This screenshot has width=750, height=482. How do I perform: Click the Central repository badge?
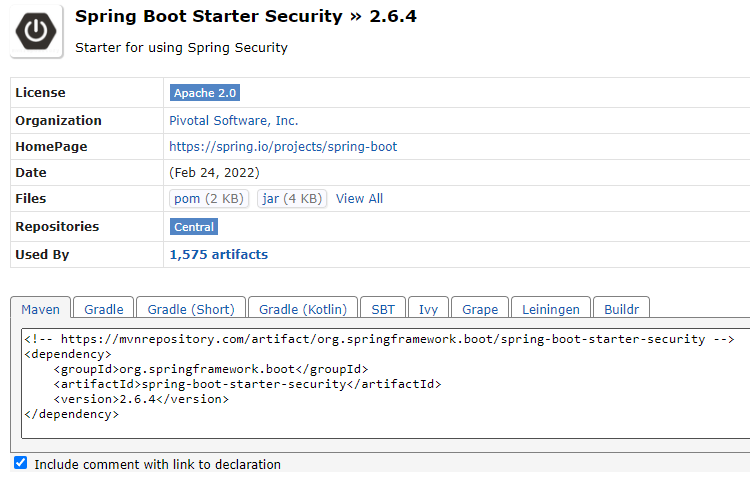194,227
